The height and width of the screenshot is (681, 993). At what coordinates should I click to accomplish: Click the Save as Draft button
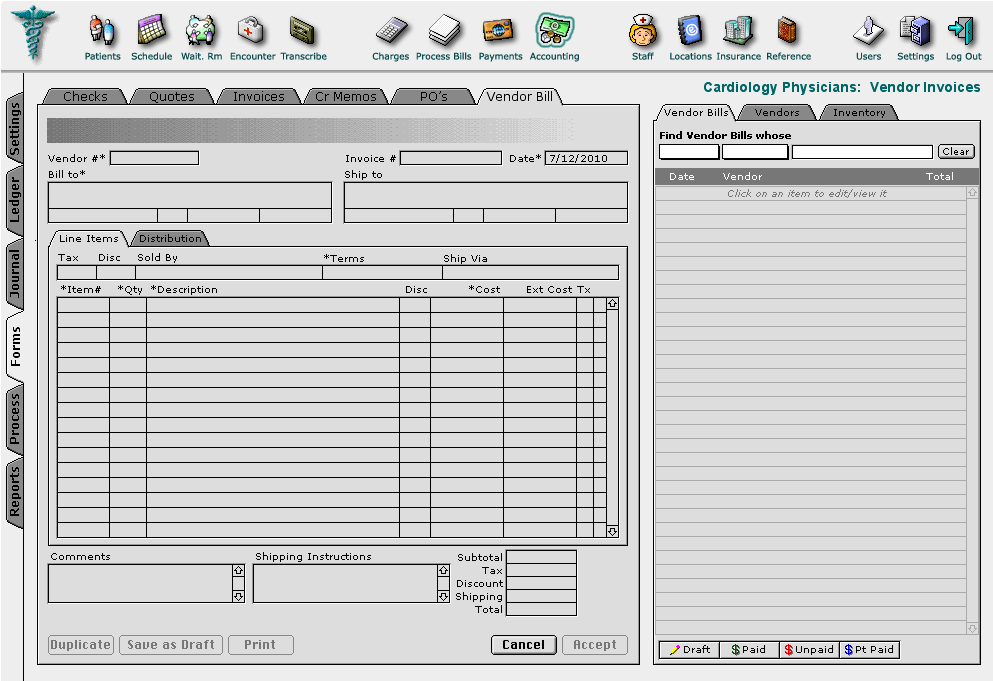(x=171, y=645)
